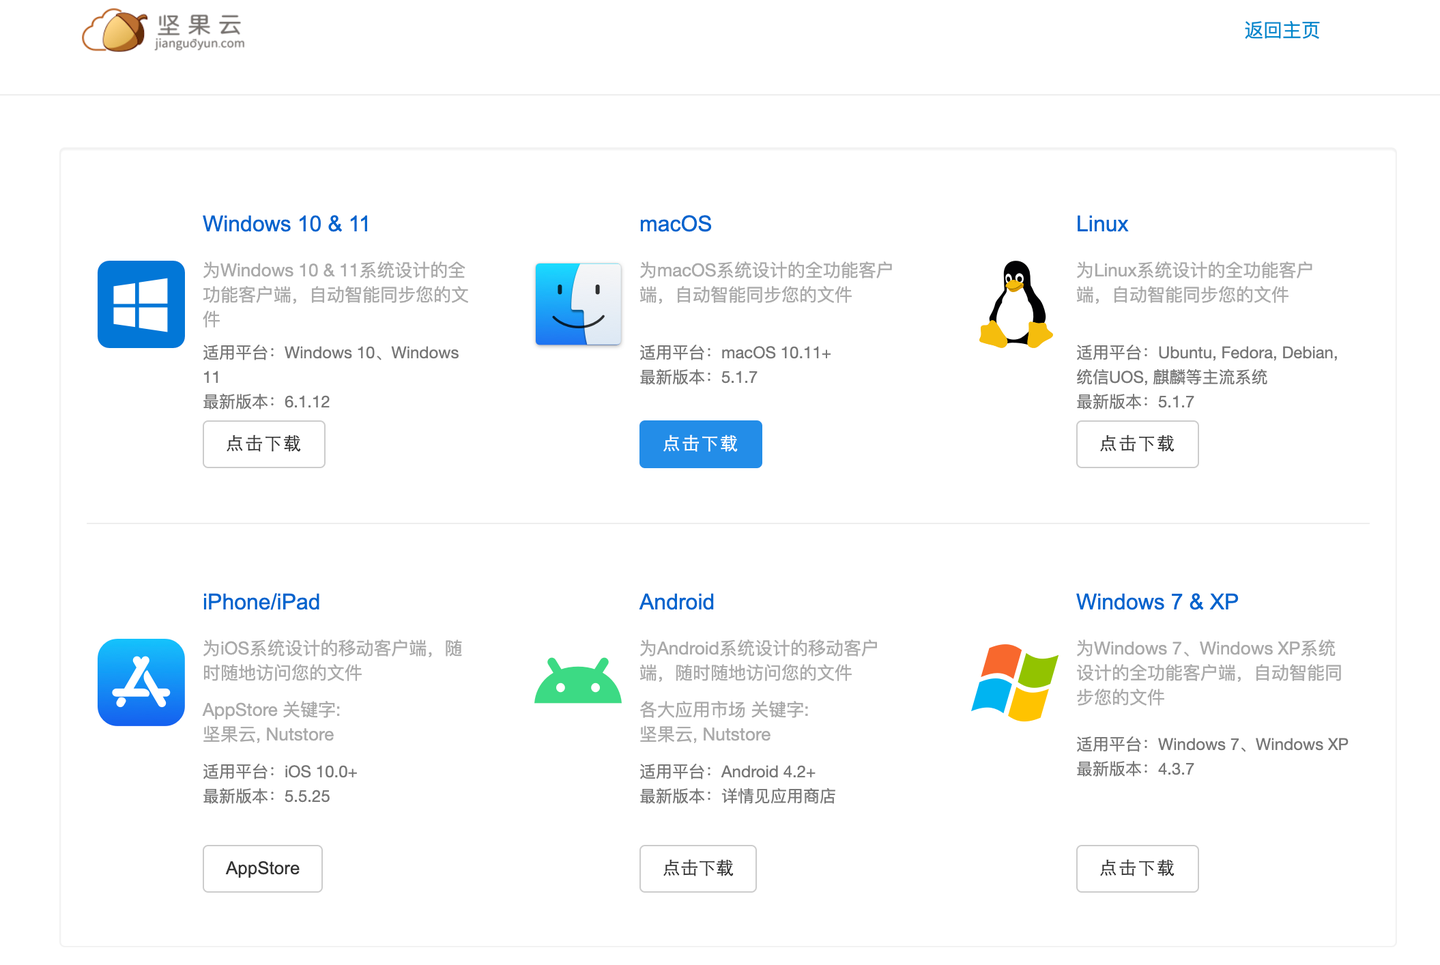The image size is (1440, 965).
Task: Click the 各大应用市场 关键字 text
Action: click(724, 722)
